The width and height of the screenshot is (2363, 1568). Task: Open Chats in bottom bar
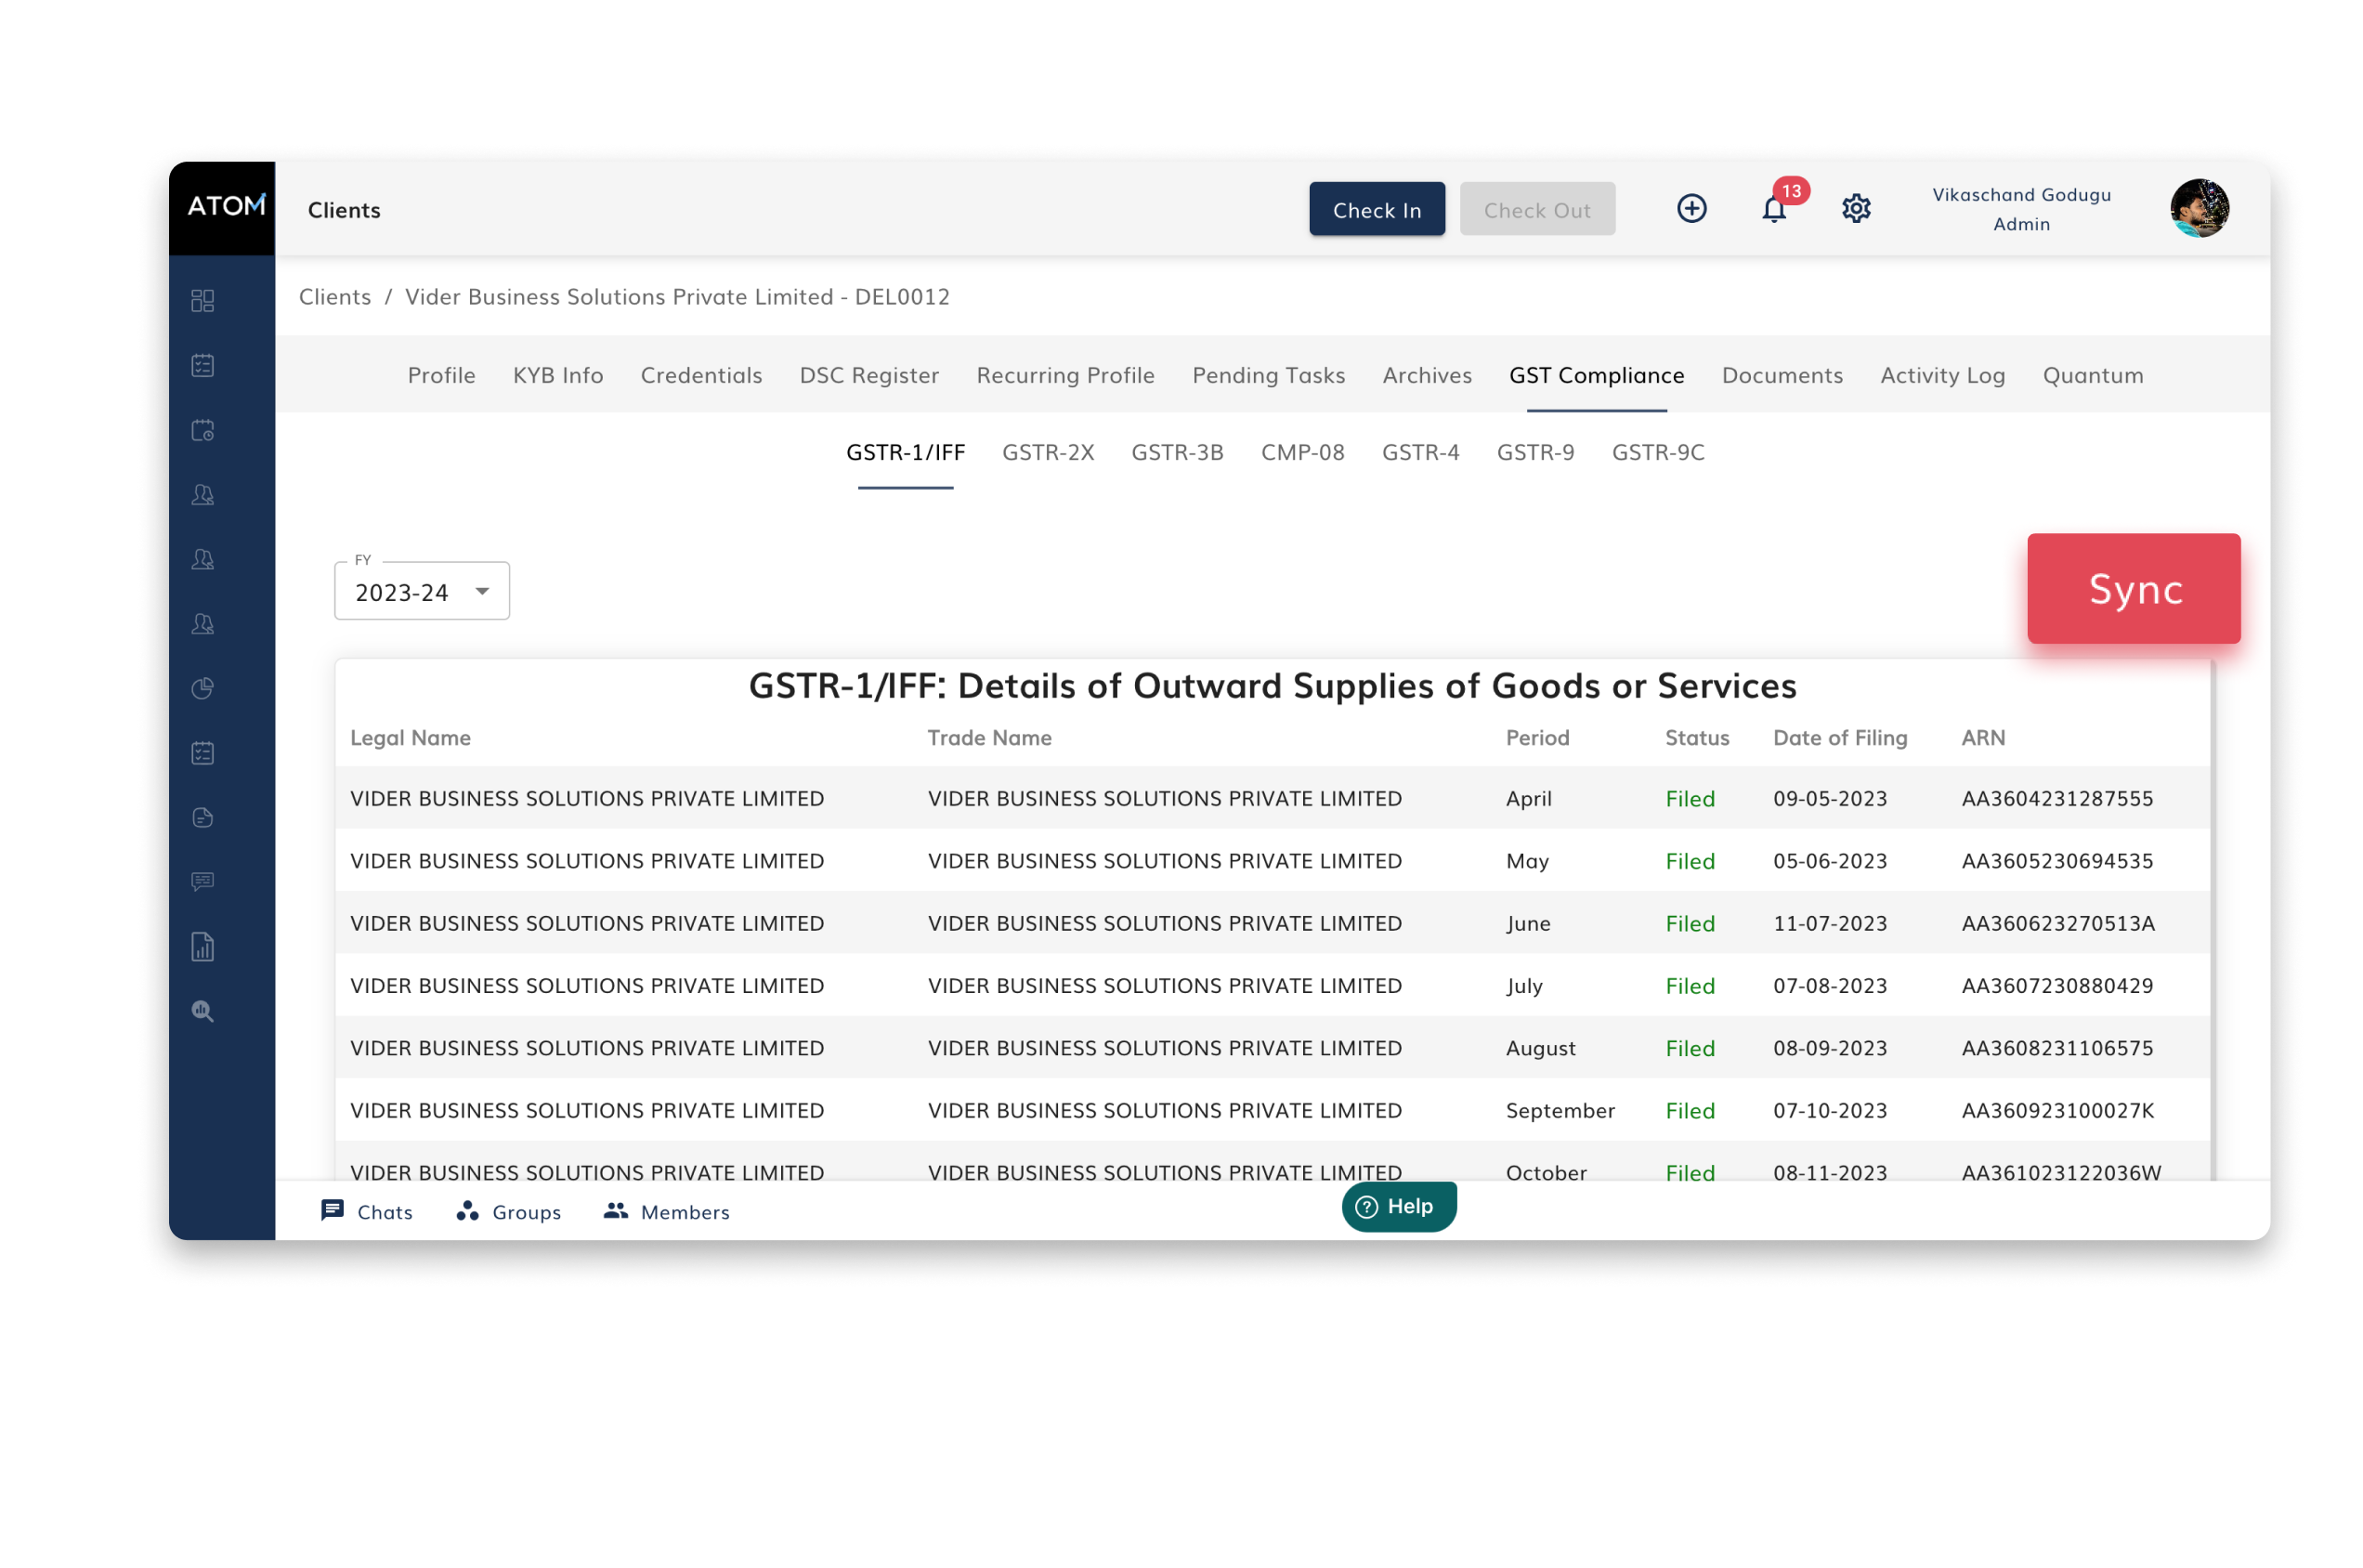coord(367,1213)
